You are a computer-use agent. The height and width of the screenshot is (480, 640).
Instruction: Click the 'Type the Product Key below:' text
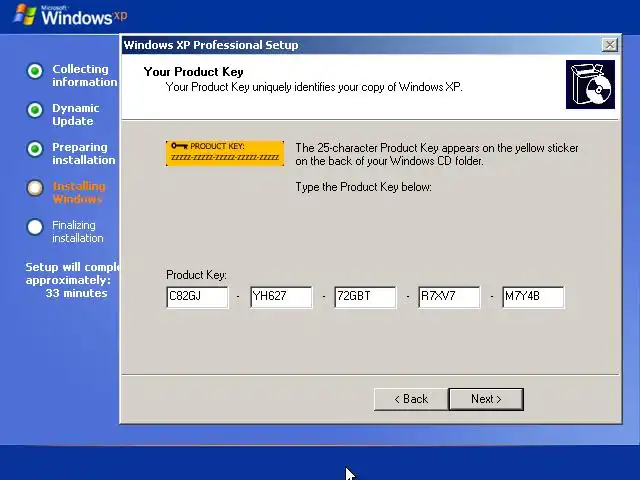point(363,187)
